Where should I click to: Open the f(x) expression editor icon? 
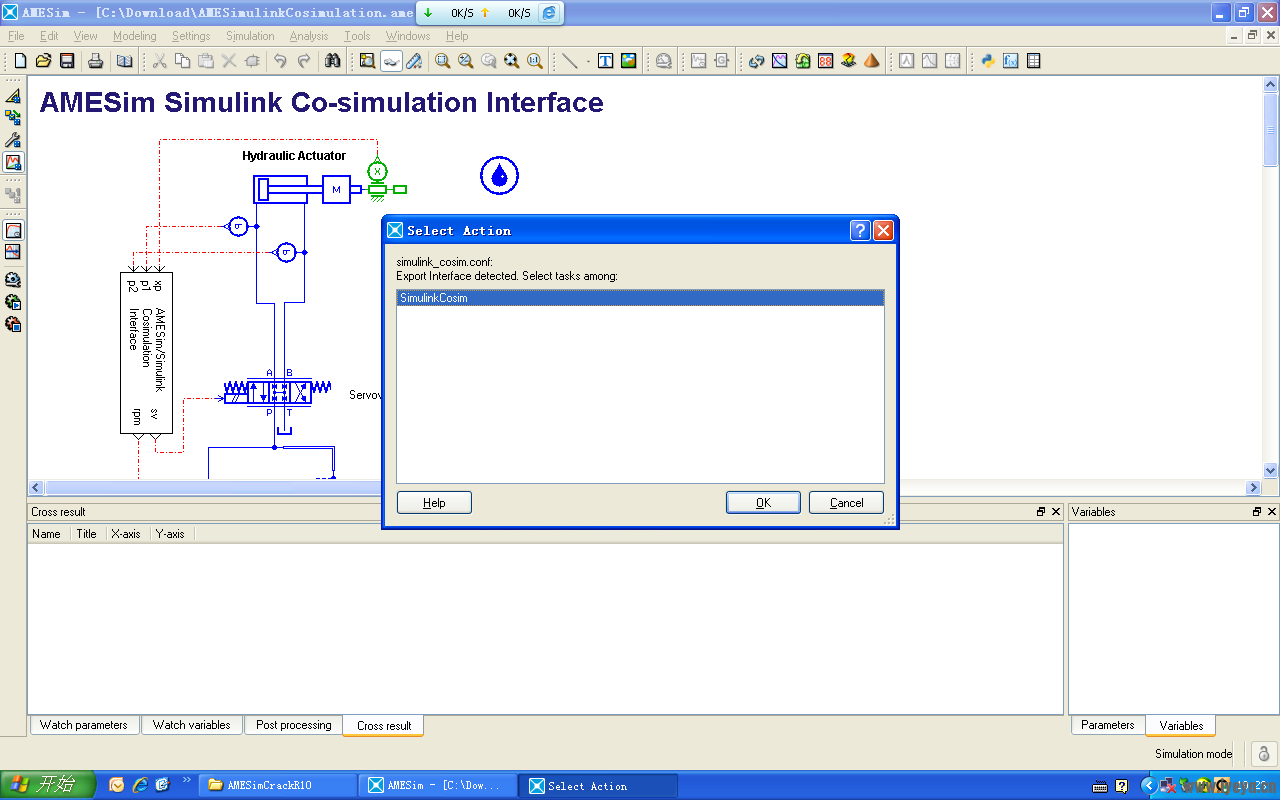point(1010,61)
